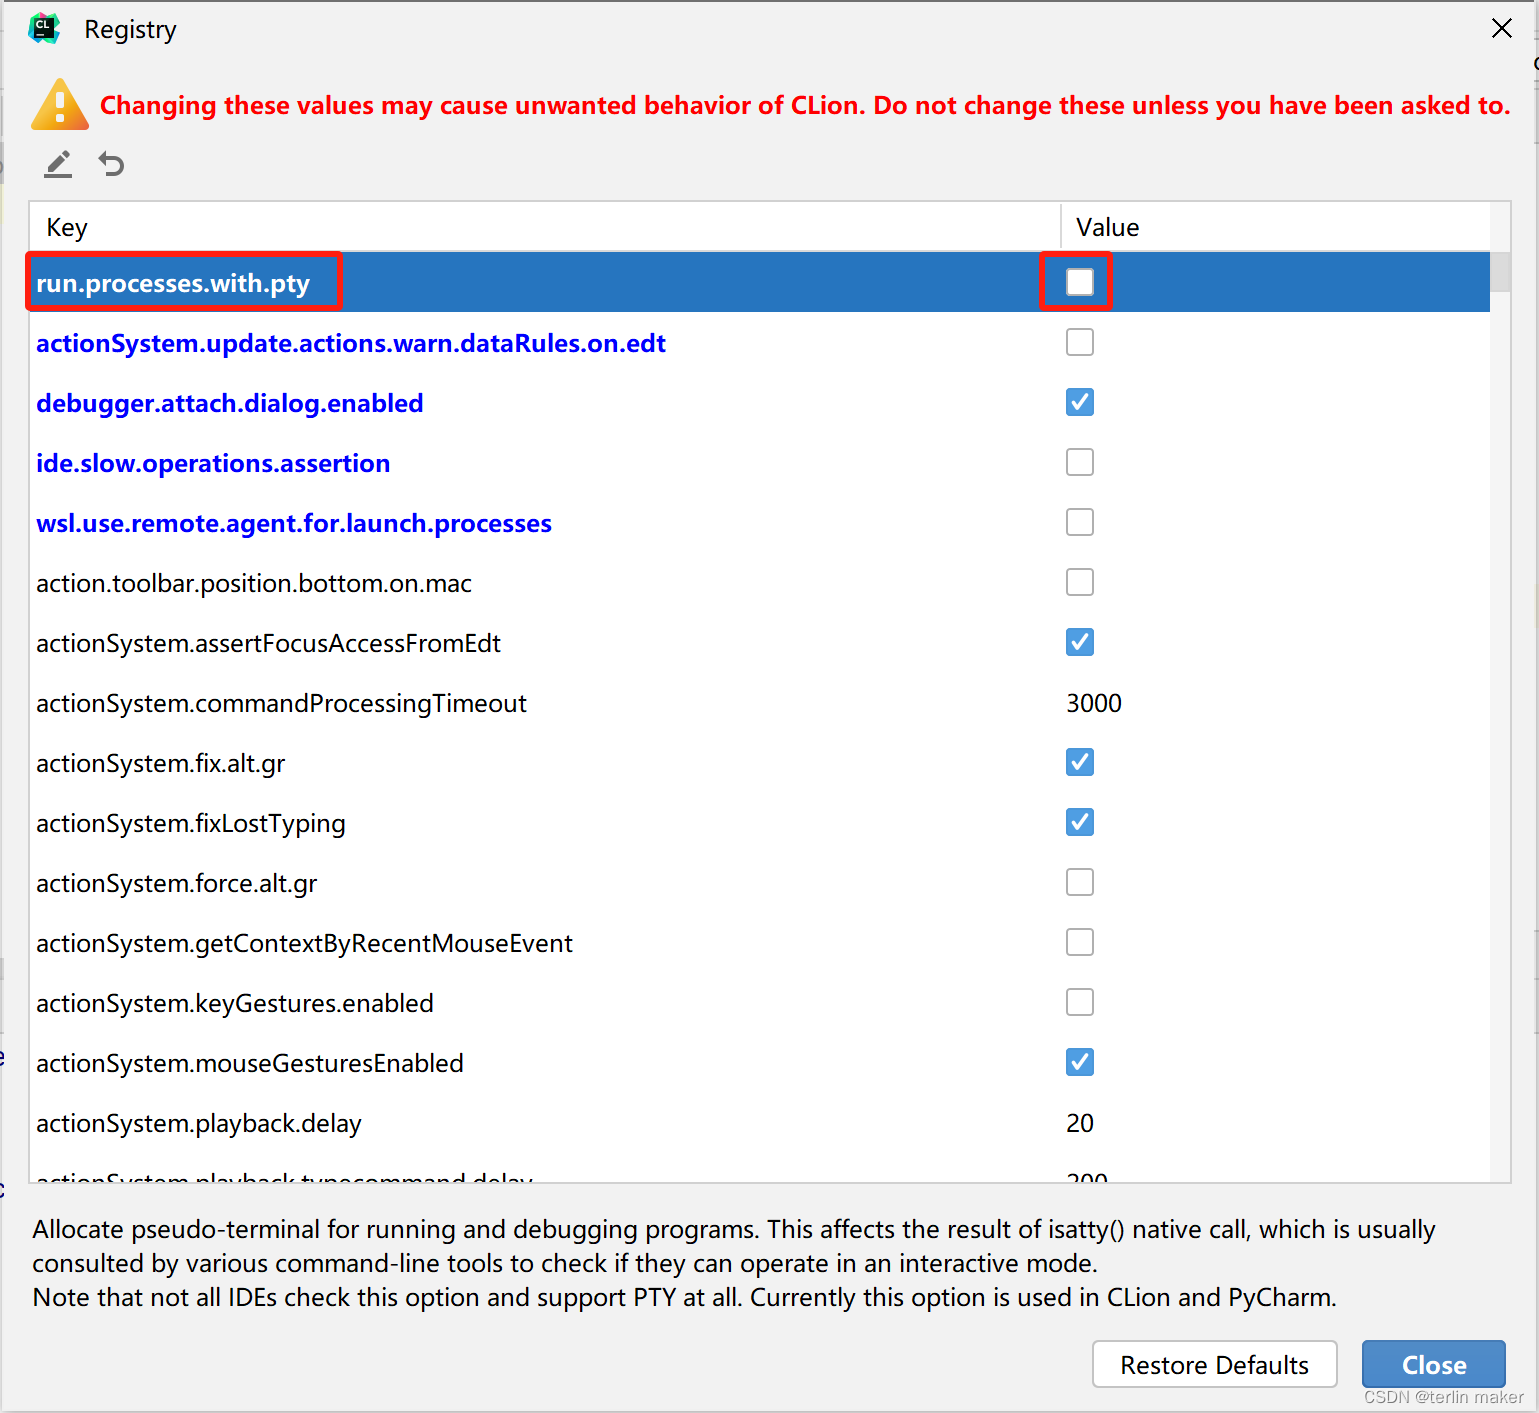Screen dimensions: 1539x1413
Task: Uncheck actionSystem.mouseGesturesEnabled
Action: 1080,1062
